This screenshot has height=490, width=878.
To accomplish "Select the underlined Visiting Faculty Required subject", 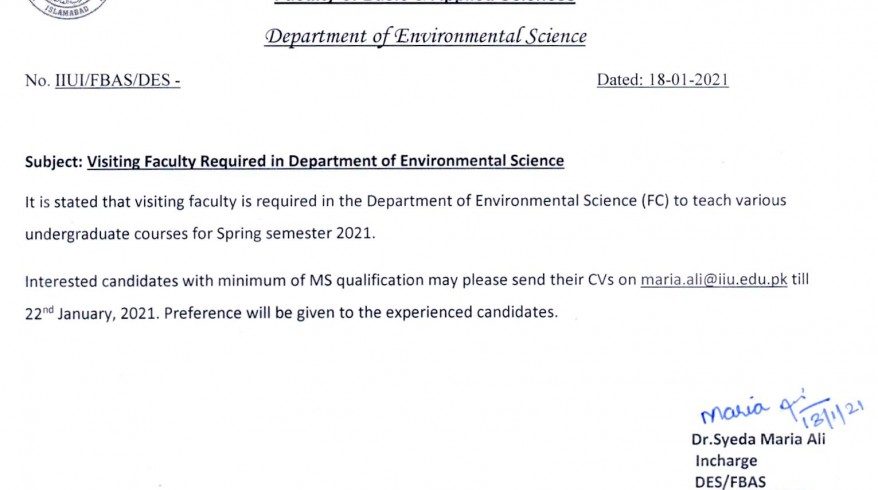I will coord(325,161).
